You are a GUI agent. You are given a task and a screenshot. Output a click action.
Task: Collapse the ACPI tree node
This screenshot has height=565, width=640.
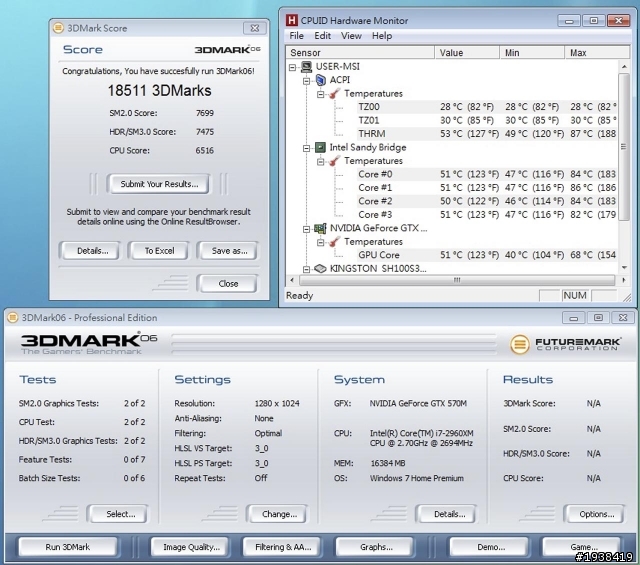[307, 81]
